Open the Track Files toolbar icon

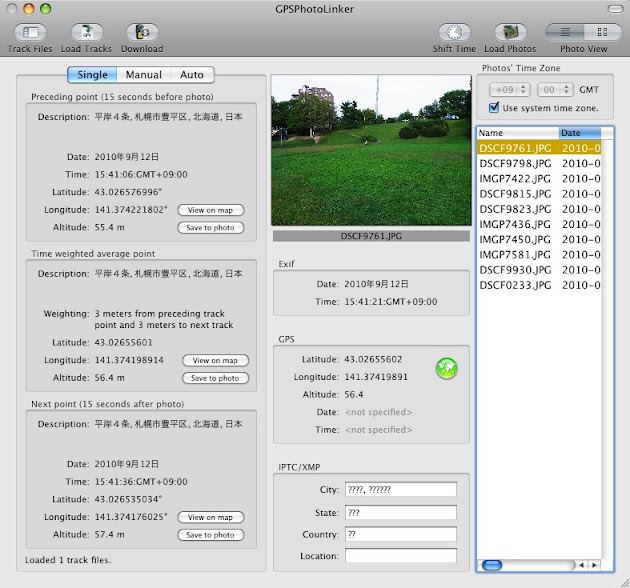30,34
